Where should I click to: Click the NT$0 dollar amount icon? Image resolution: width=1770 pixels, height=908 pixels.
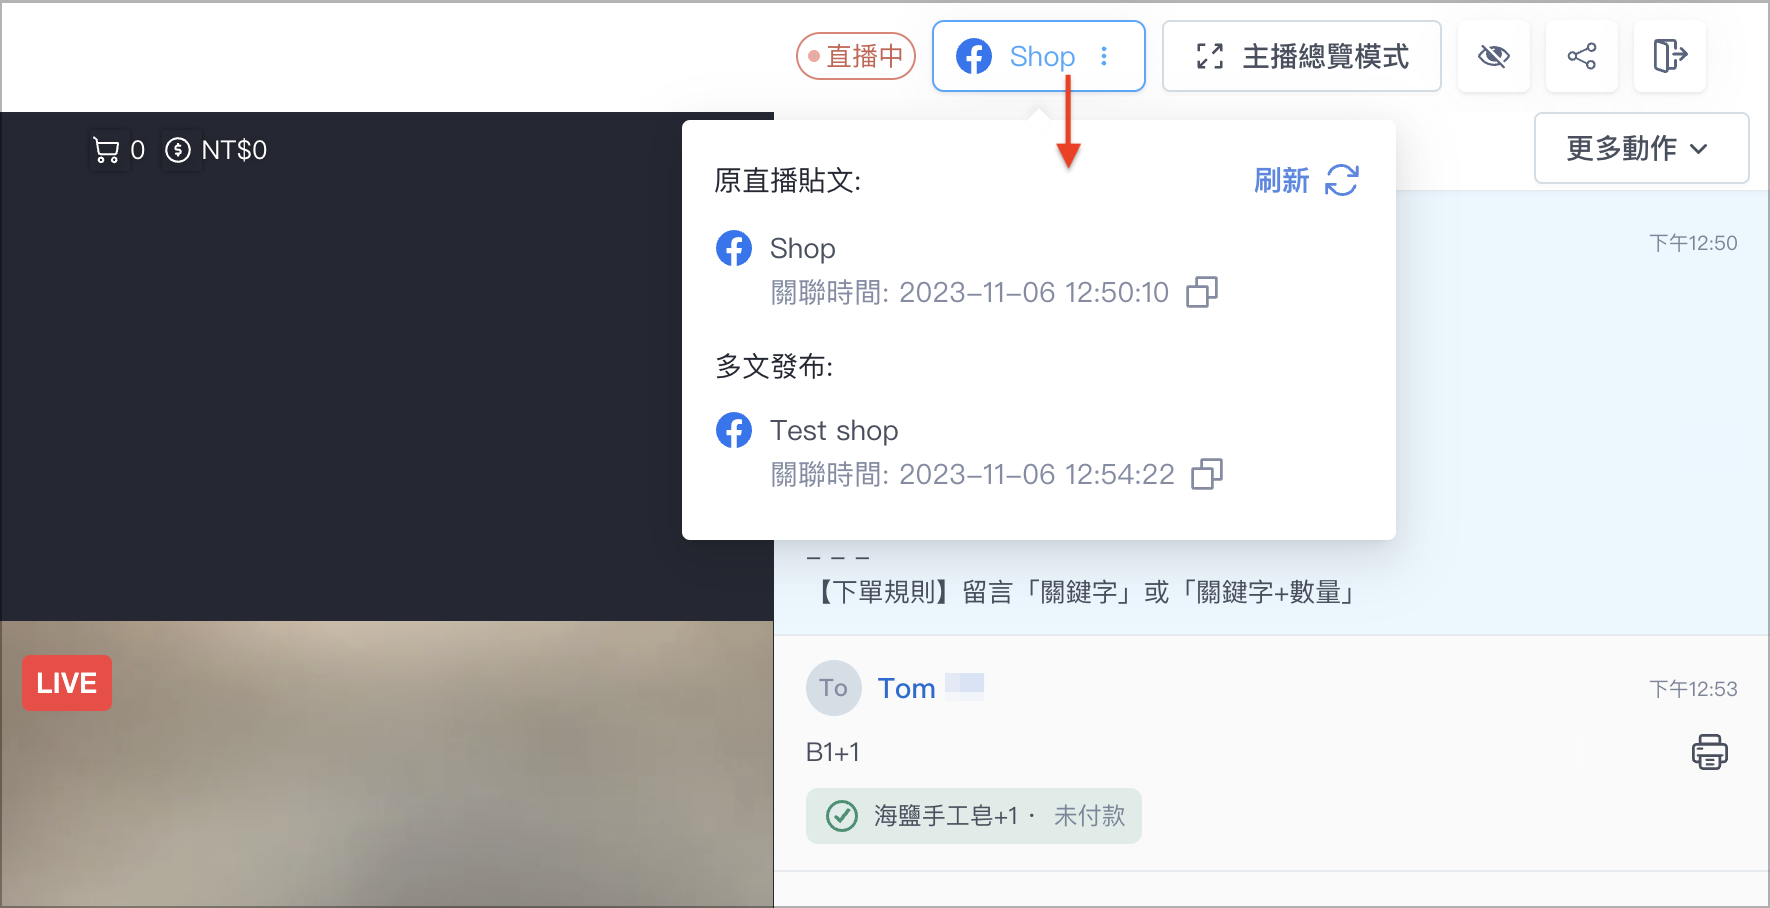click(x=178, y=150)
